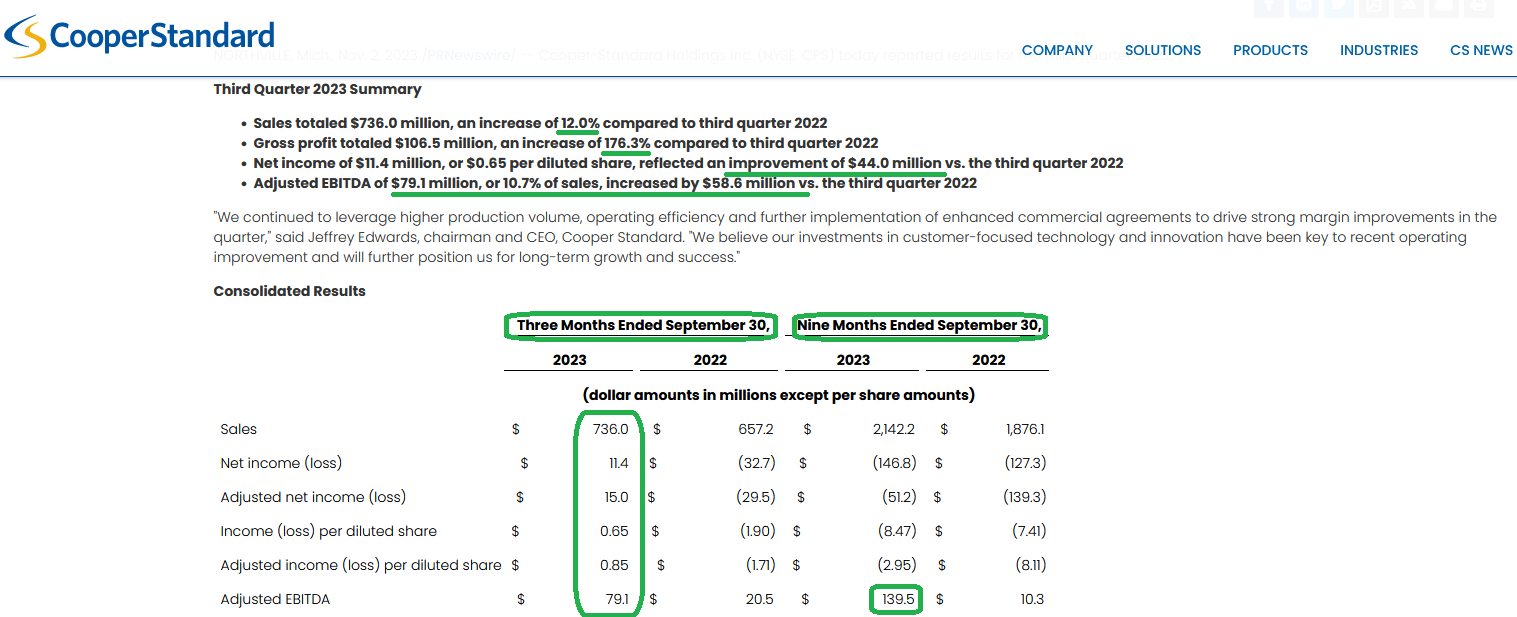Image resolution: width=1517 pixels, height=617 pixels.
Task: Share via the faded Twitter icon
Action: point(1339,7)
